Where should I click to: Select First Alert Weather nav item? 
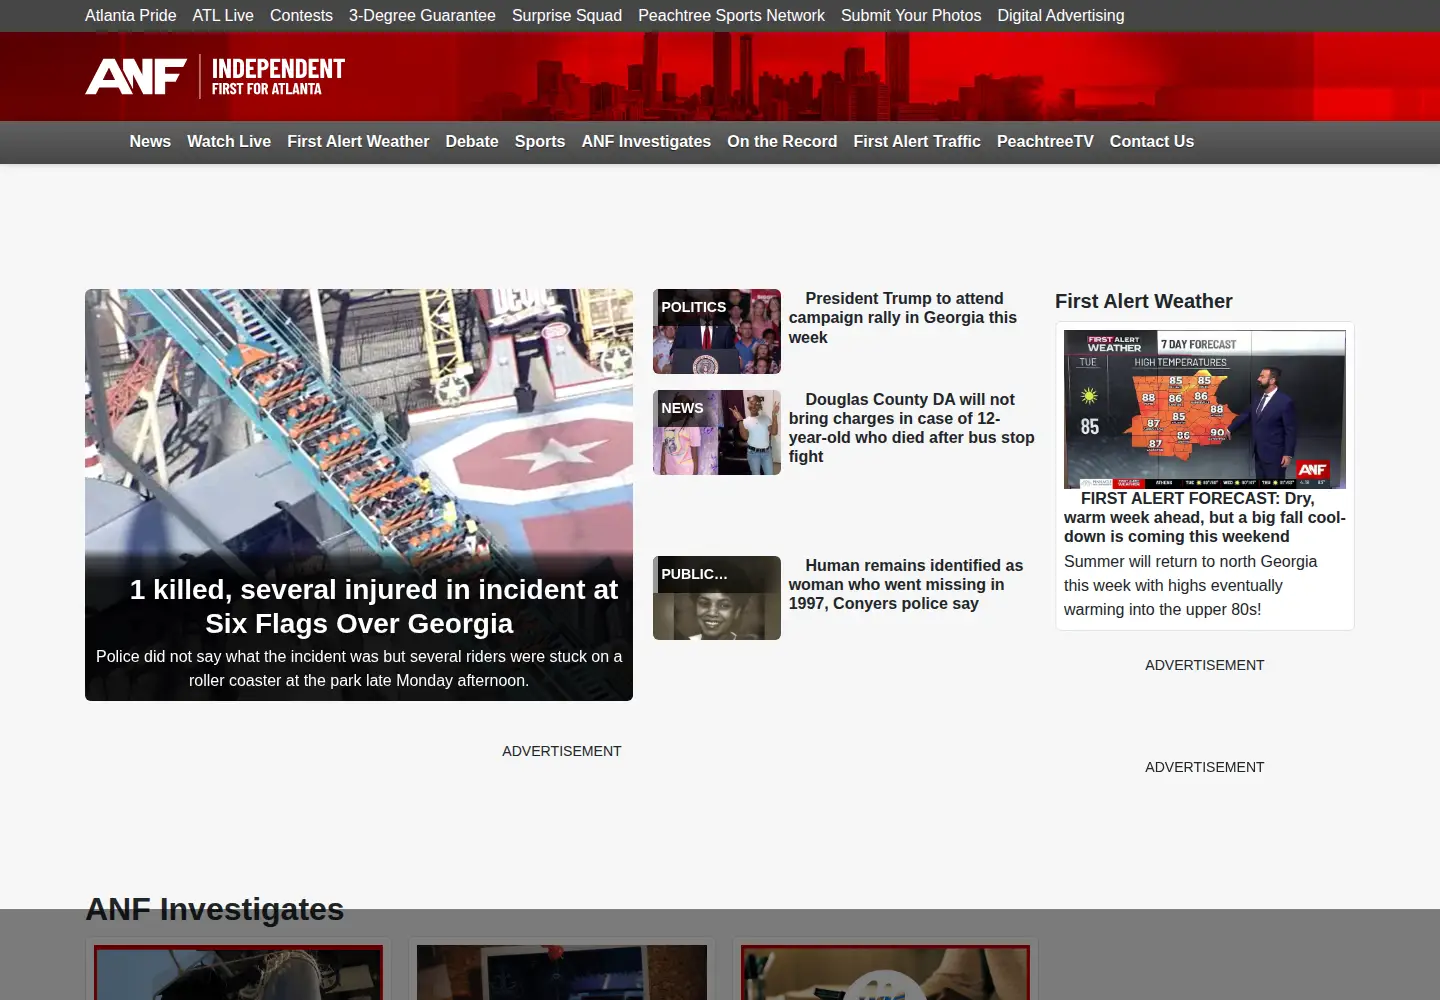coord(358,142)
